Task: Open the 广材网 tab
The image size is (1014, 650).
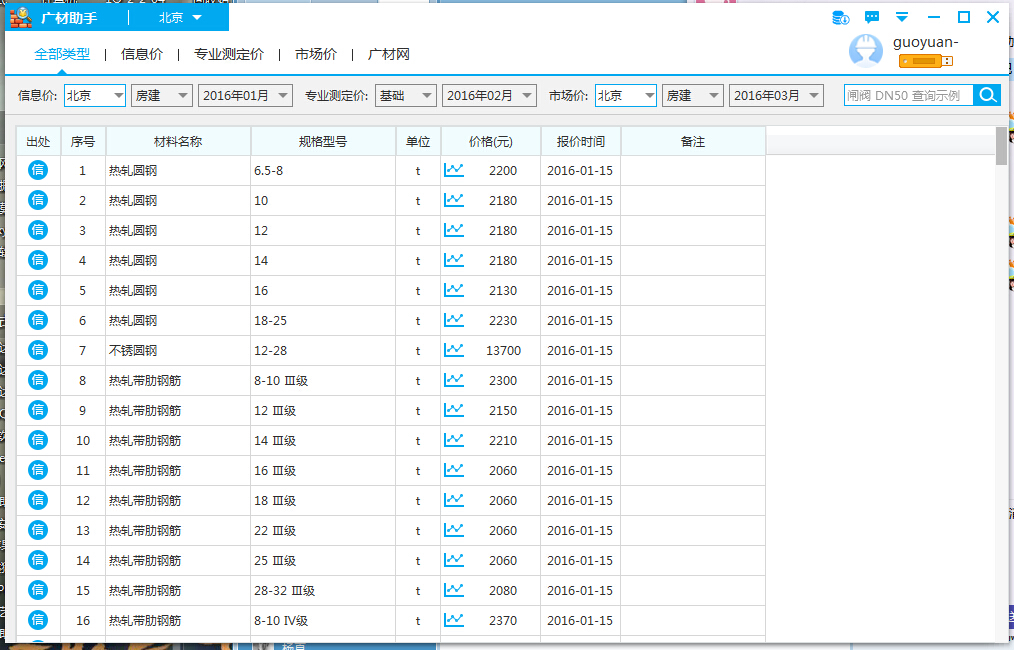Action: [x=389, y=54]
